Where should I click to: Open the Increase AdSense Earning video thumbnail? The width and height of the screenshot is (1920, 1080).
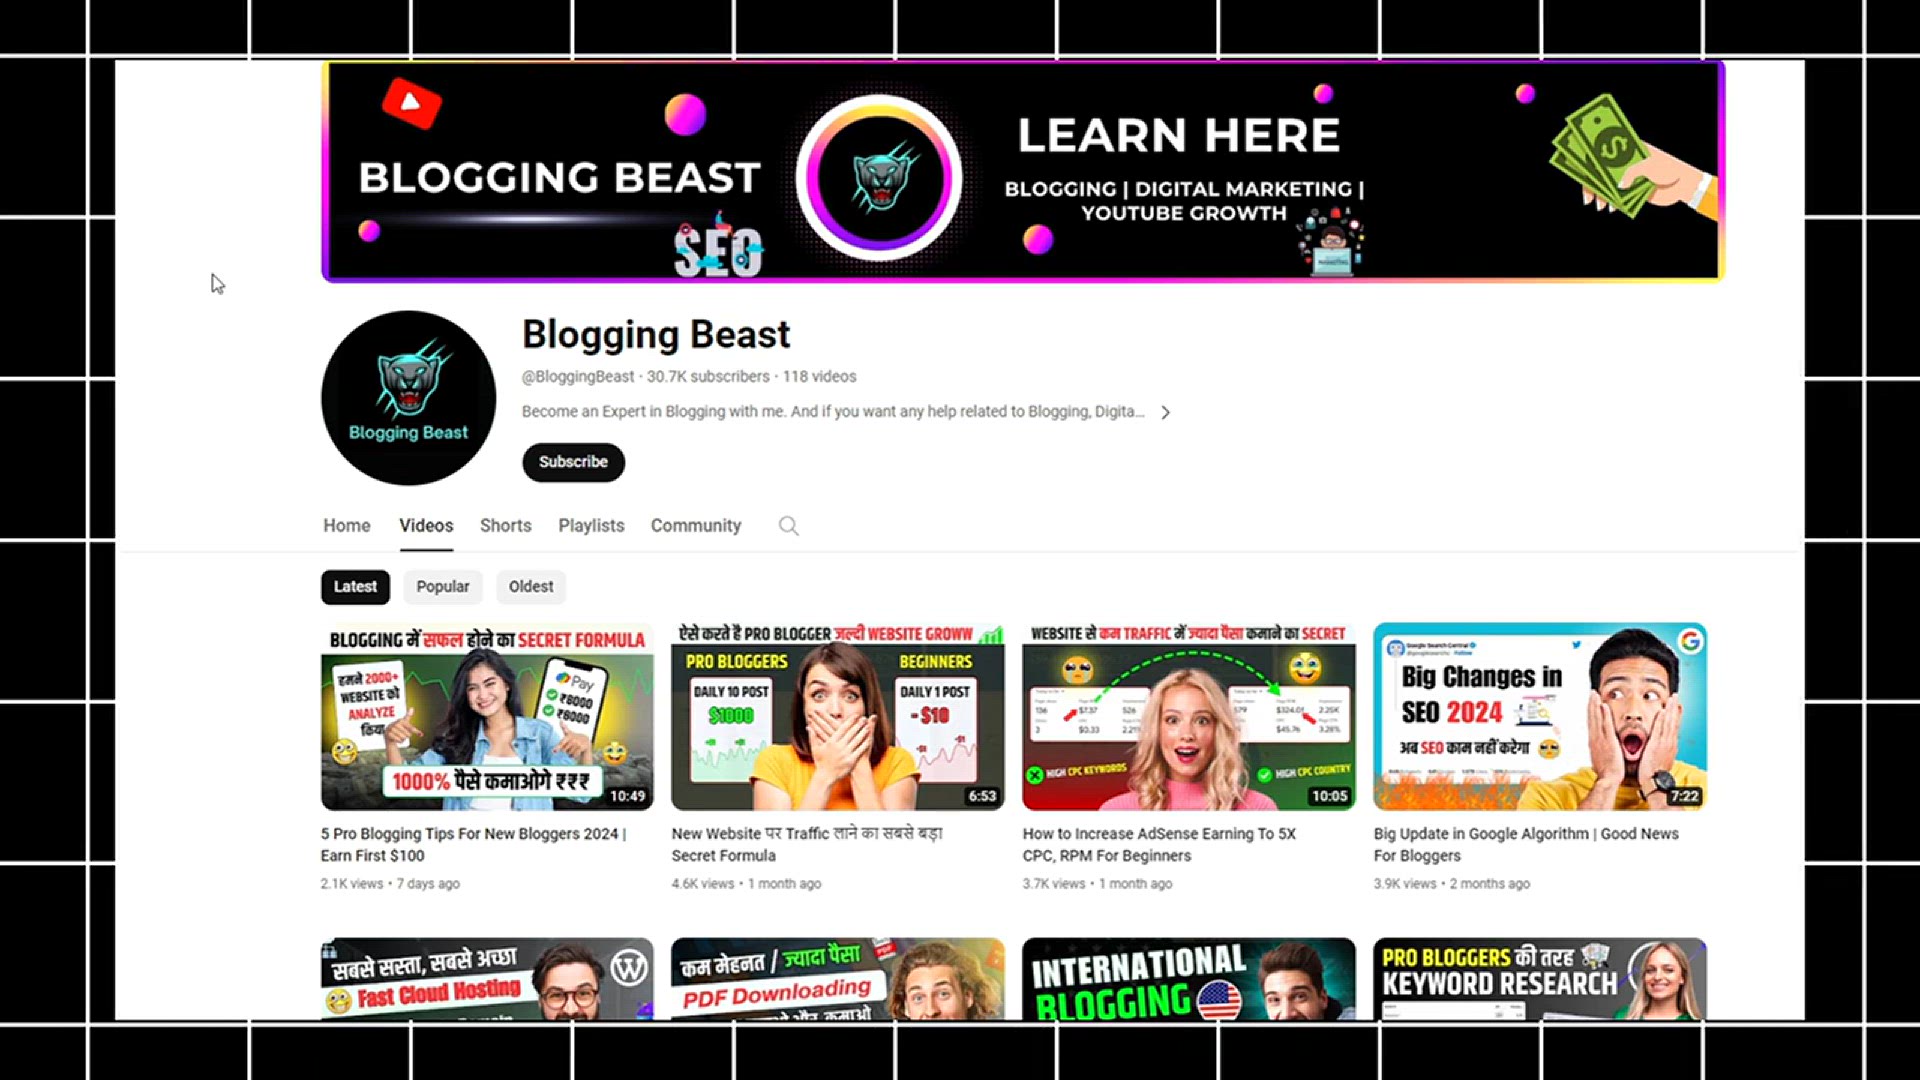click(1189, 717)
